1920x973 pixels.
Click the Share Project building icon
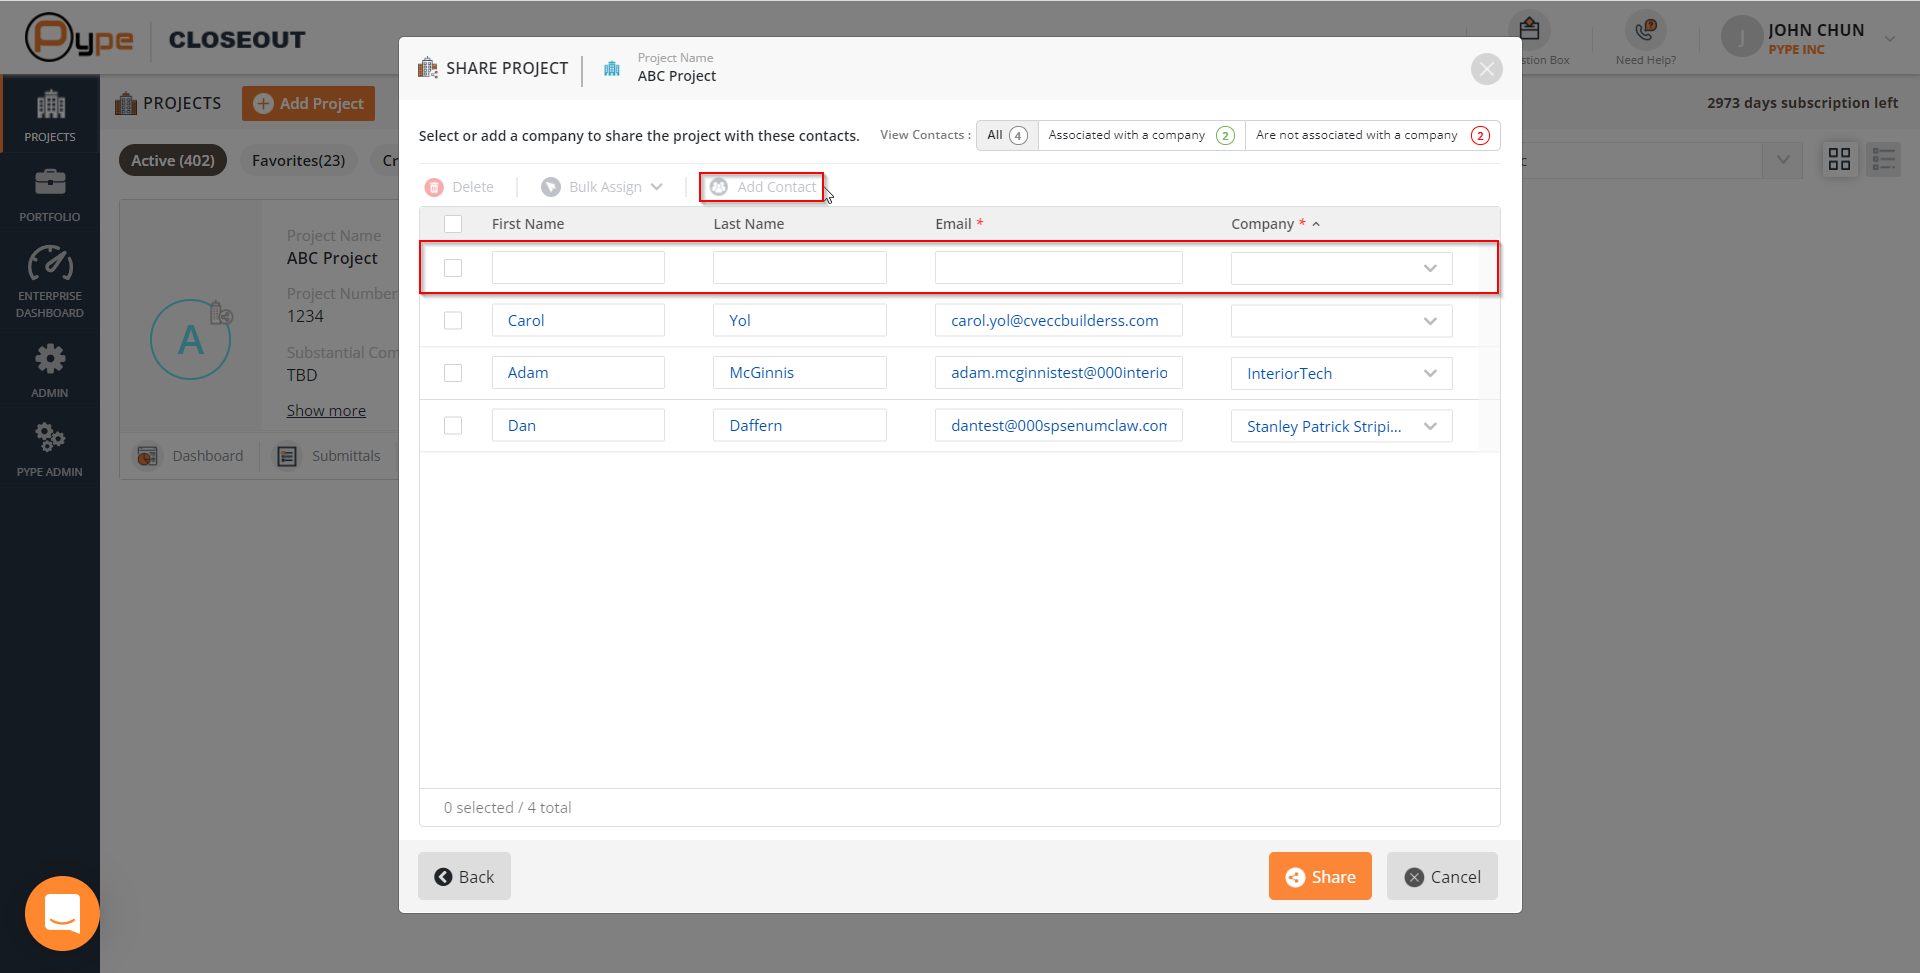tap(428, 68)
